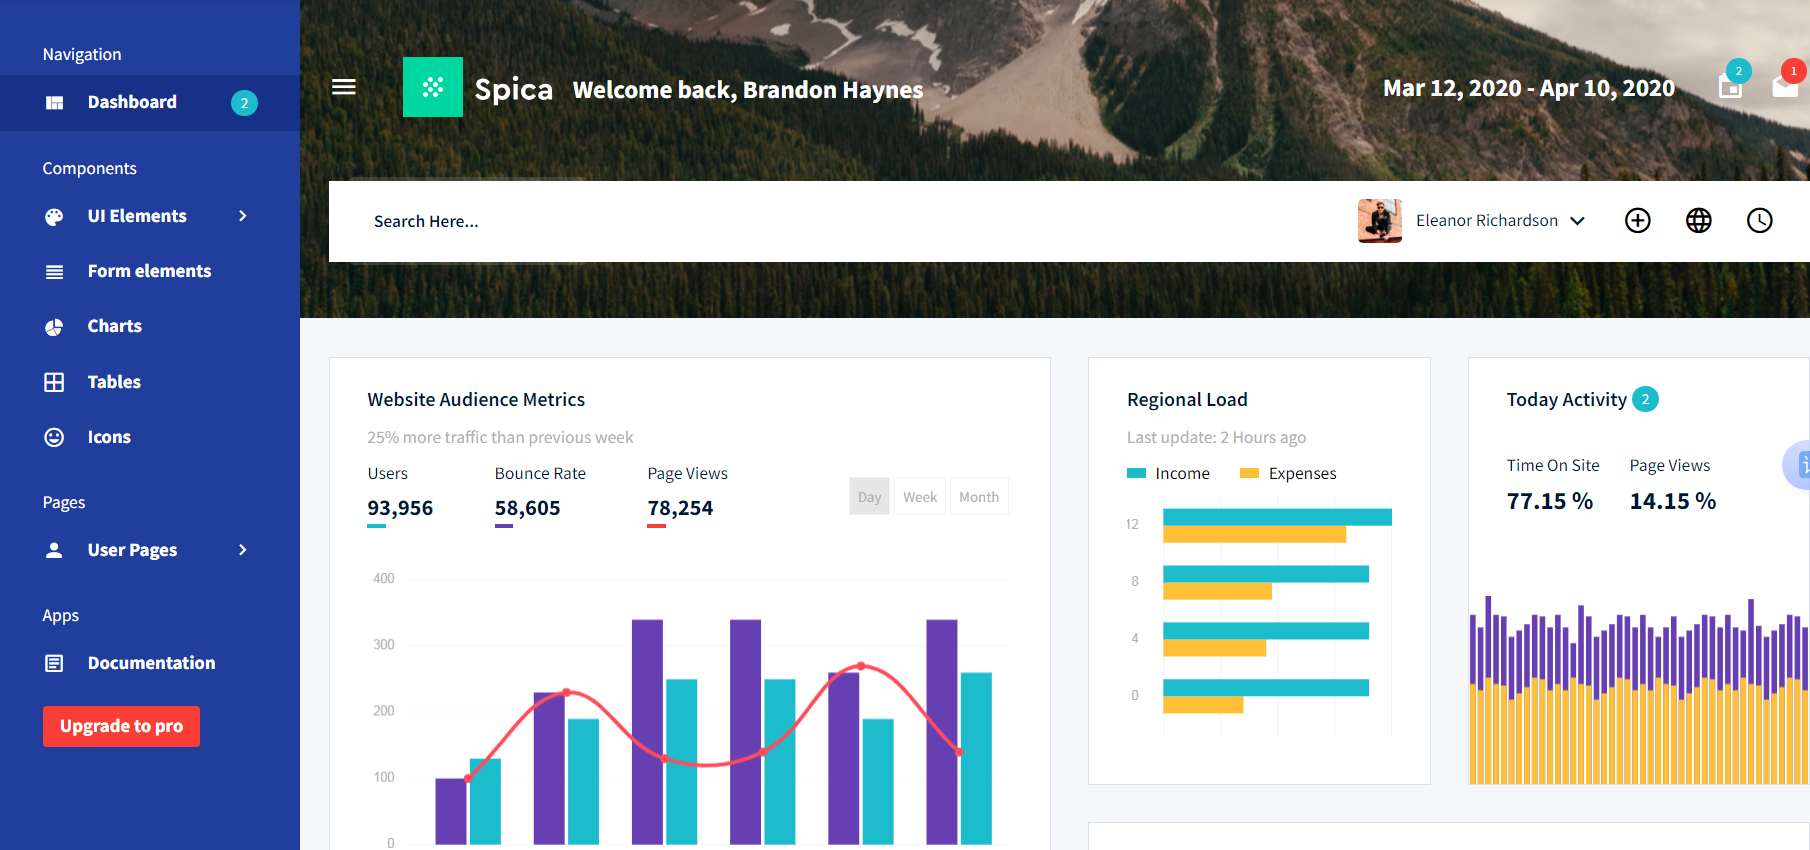
Task: Toggle Income legend color swatch
Action: [x=1136, y=473]
